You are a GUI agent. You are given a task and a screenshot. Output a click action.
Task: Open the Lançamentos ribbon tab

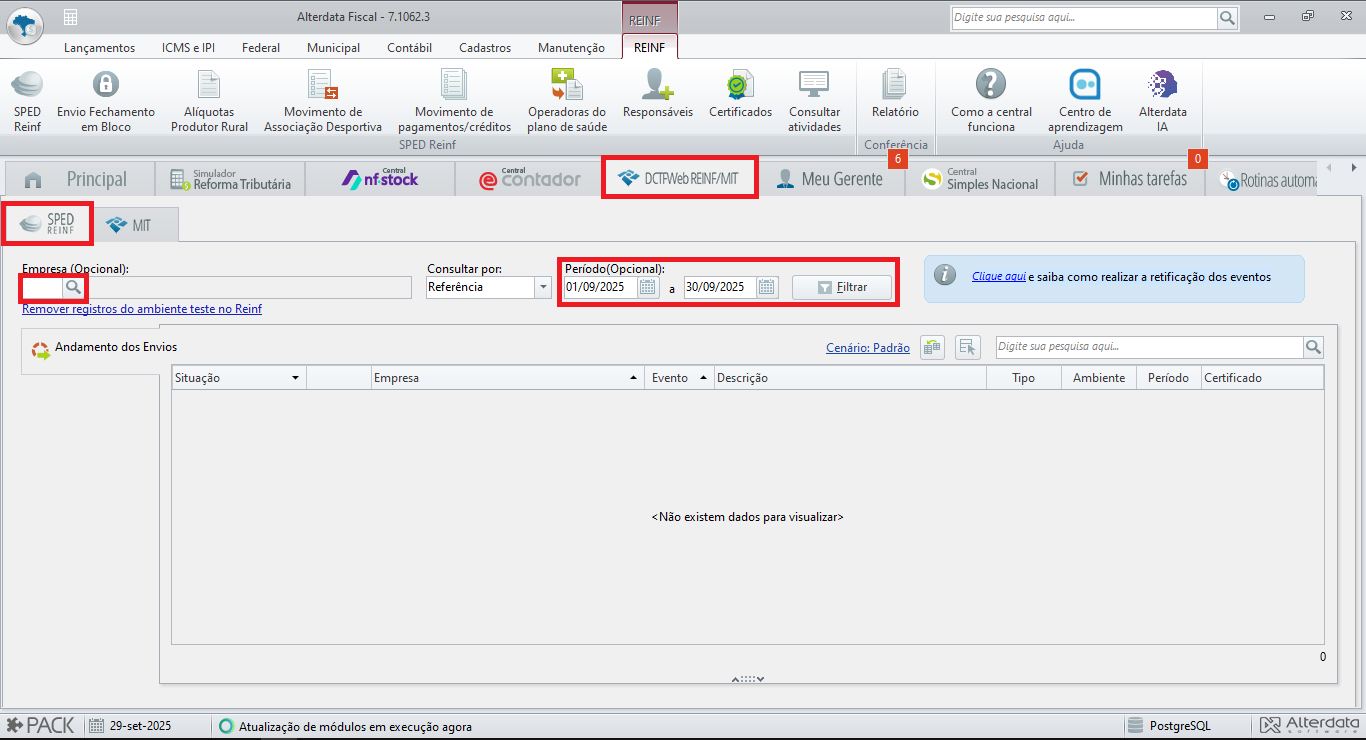click(99, 47)
